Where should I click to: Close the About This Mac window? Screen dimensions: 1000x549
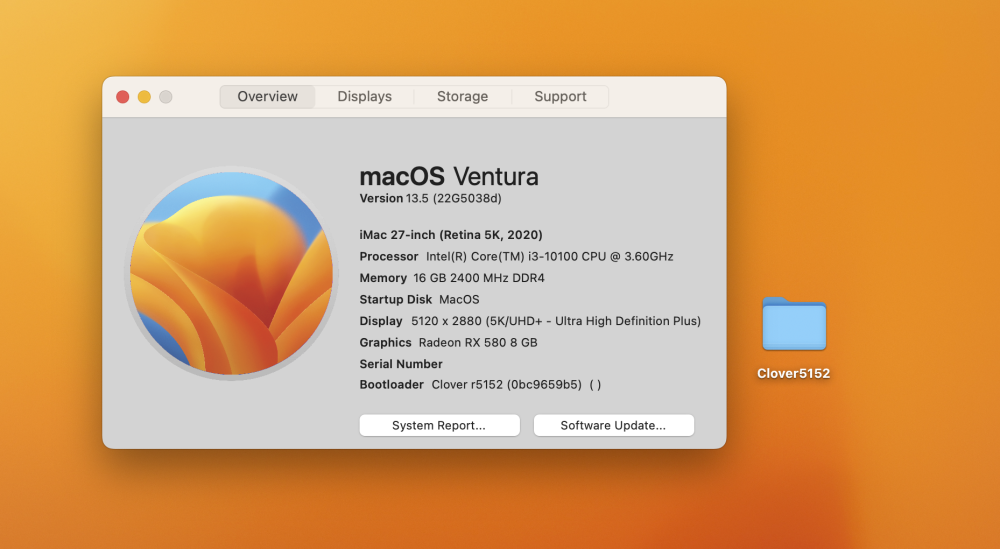[x=122, y=97]
